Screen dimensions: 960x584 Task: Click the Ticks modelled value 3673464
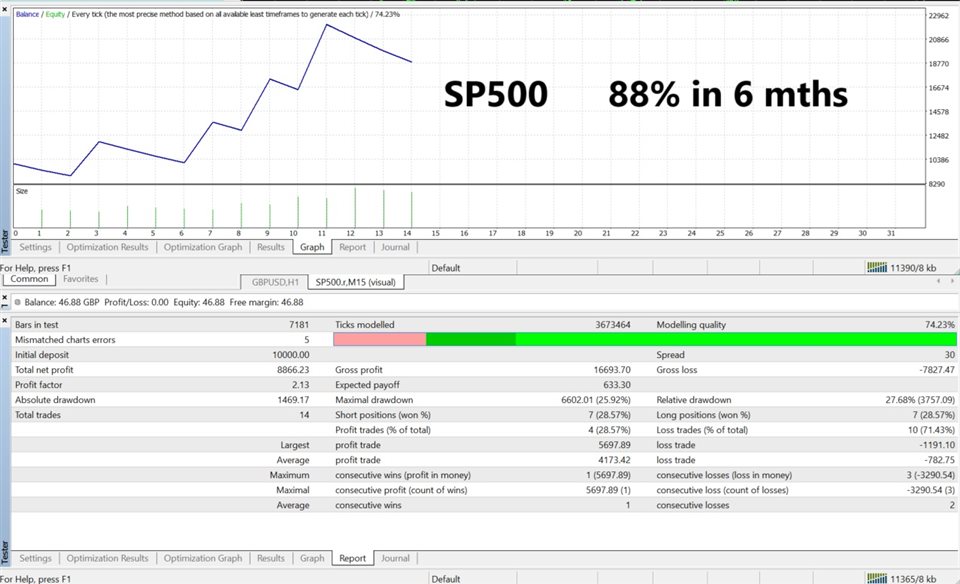613,324
